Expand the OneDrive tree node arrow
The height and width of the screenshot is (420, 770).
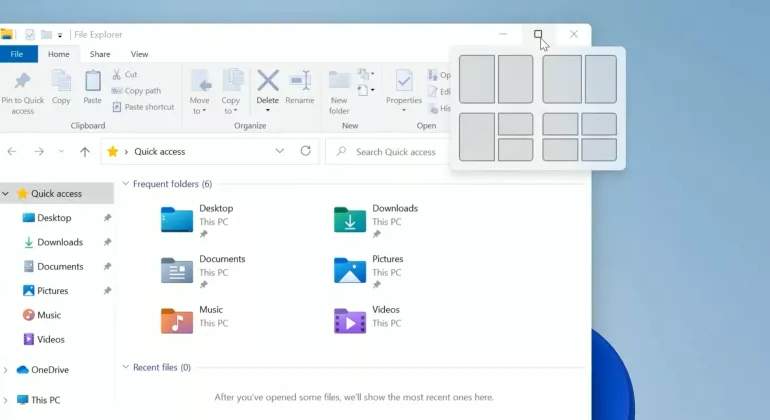pyautogui.click(x=5, y=370)
